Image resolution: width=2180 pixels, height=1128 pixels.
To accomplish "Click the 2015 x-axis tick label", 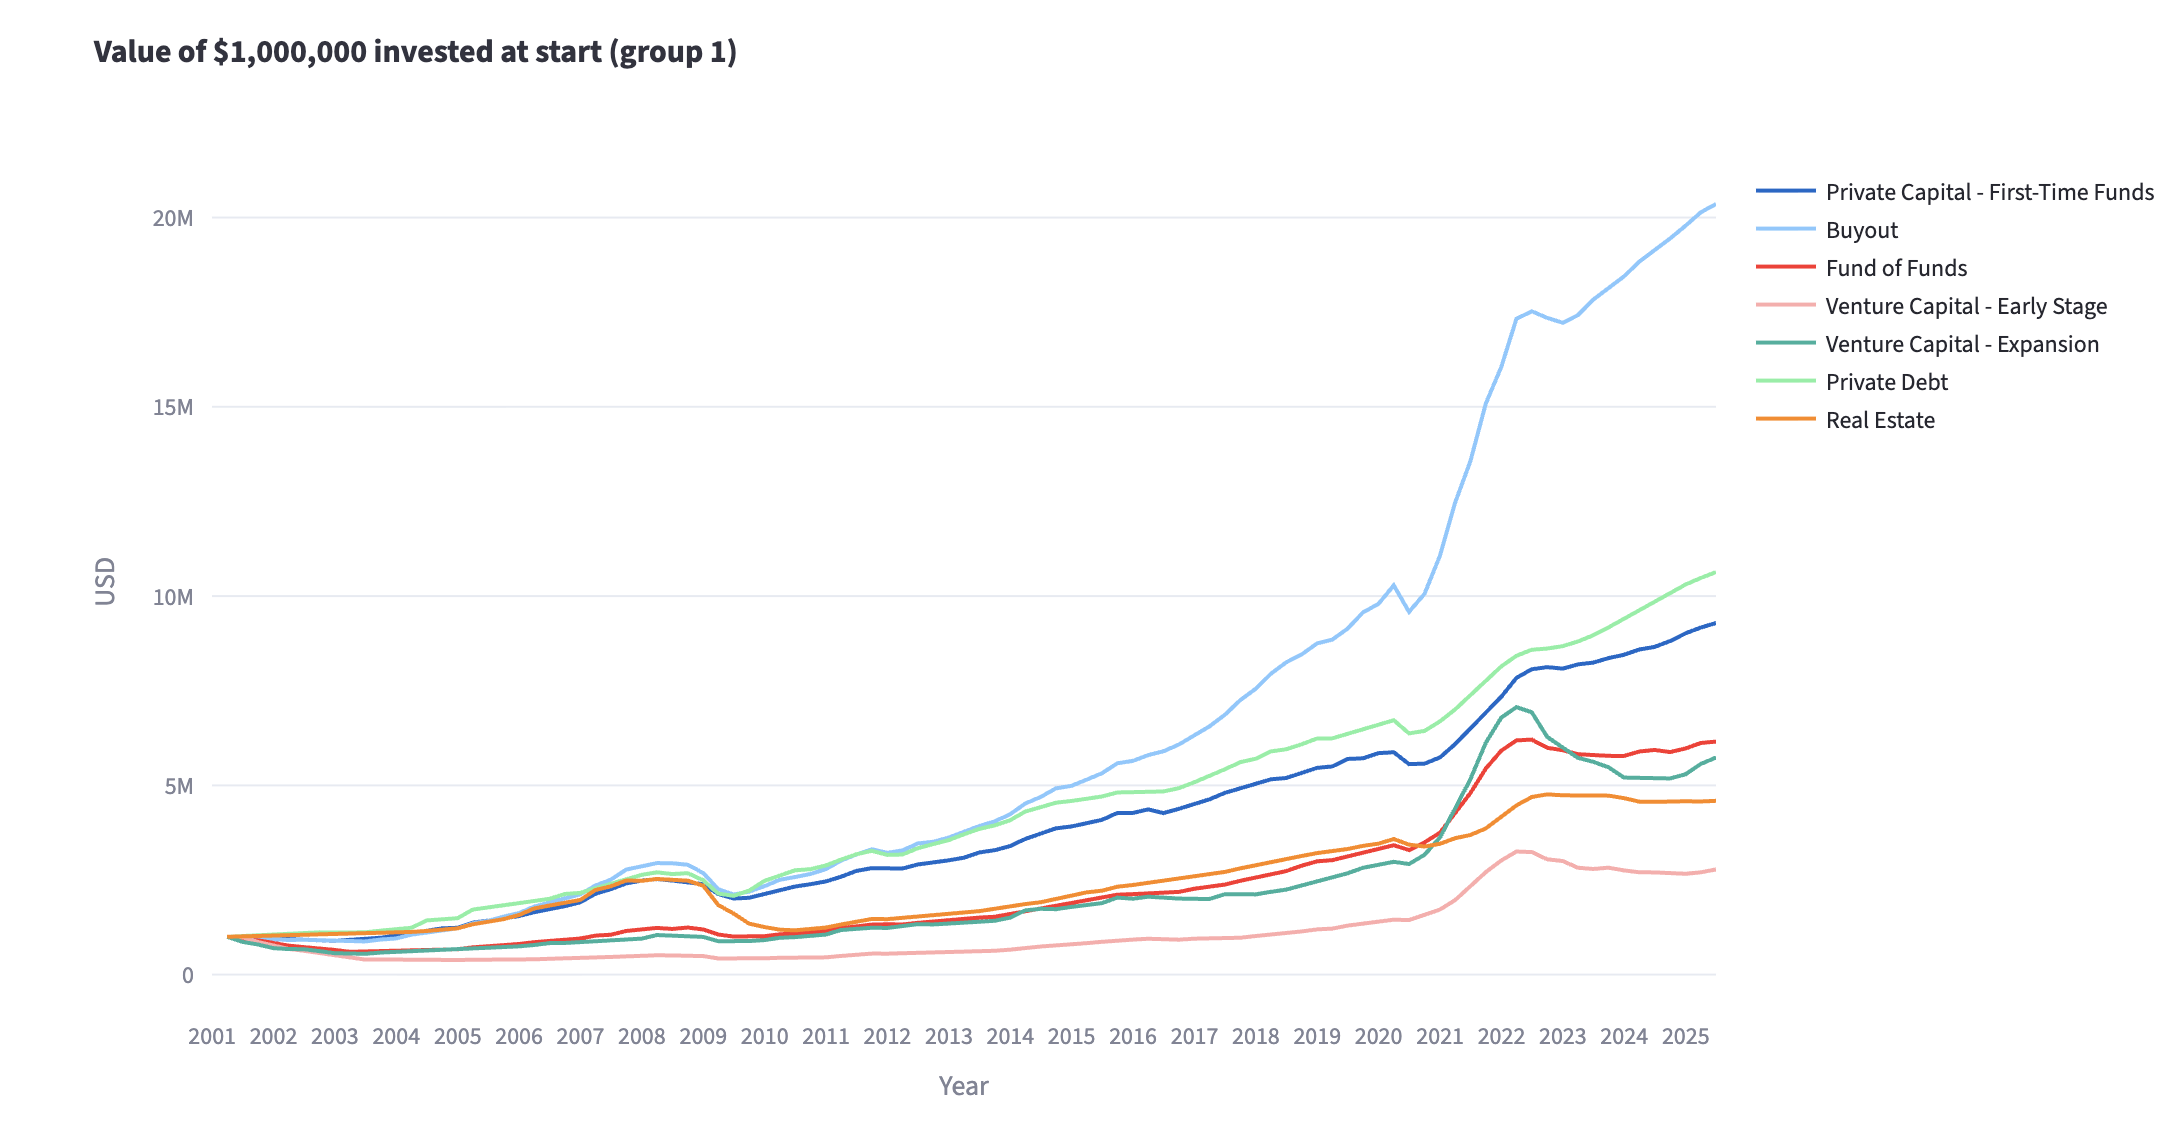I will coord(1071,1036).
